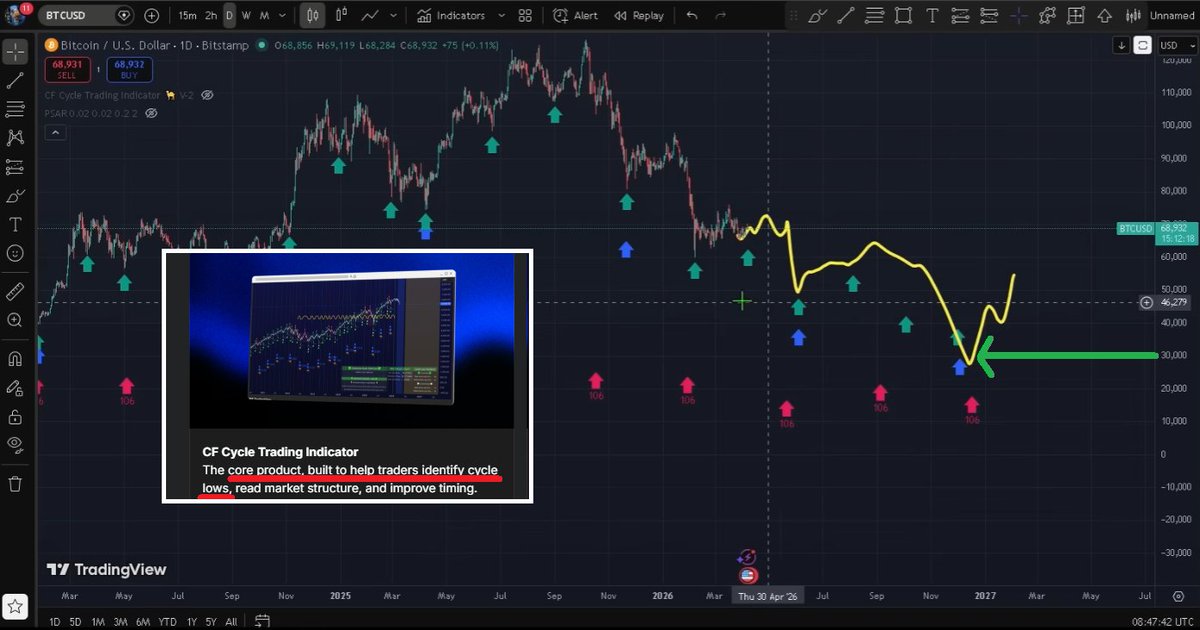Show the hidden CF Cycle Trading Indicator
This screenshot has height=630, width=1200.
pyautogui.click(x=207, y=95)
